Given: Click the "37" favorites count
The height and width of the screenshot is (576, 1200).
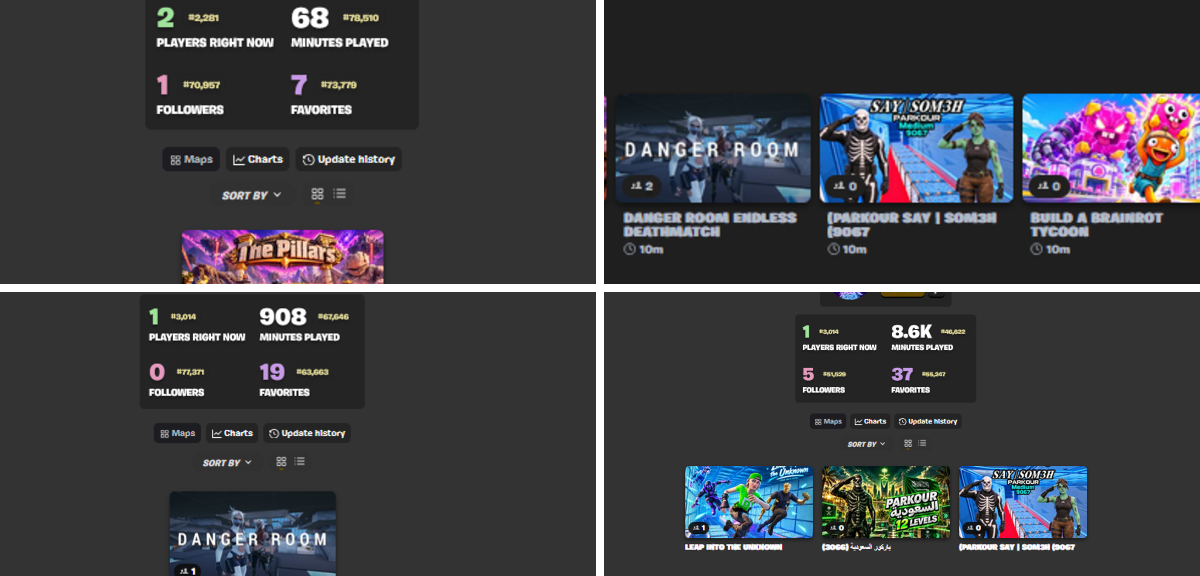Looking at the screenshot, I should click(903, 374).
